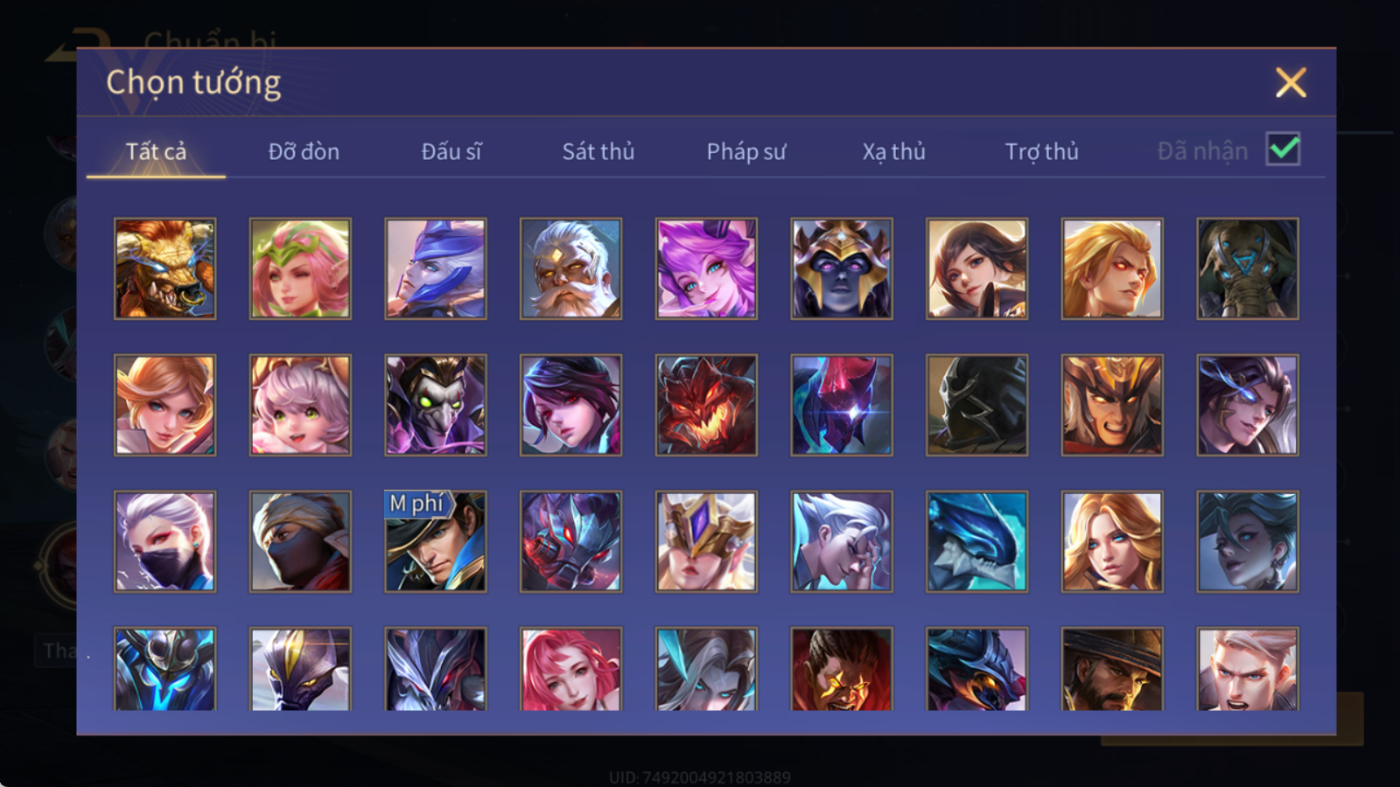Pick the green-eyed plague mask hero
The image size is (1400, 787).
pos(436,405)
